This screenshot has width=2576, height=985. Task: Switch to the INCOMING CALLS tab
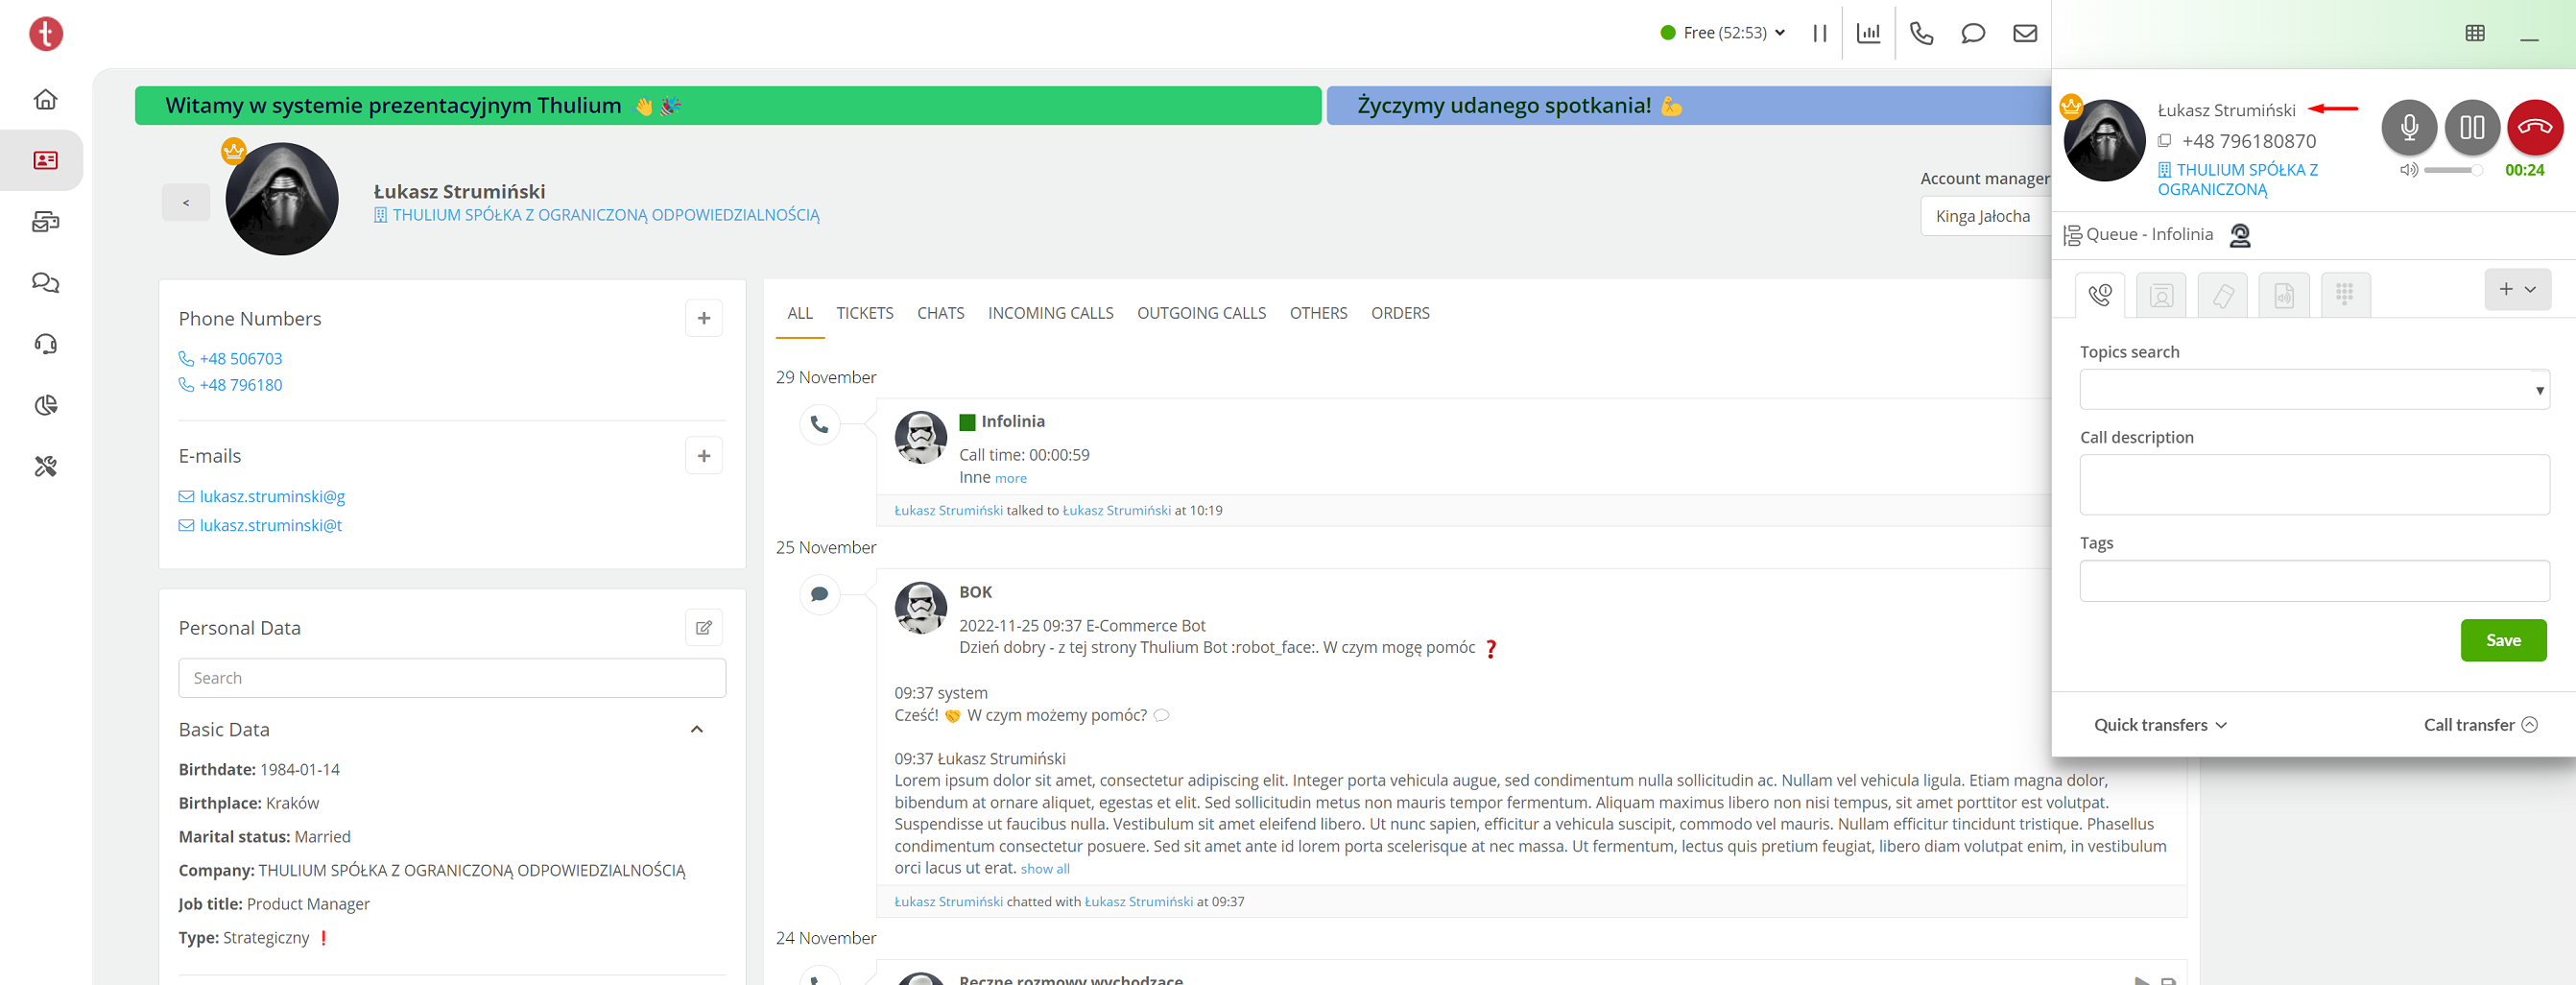(1051, 313)
